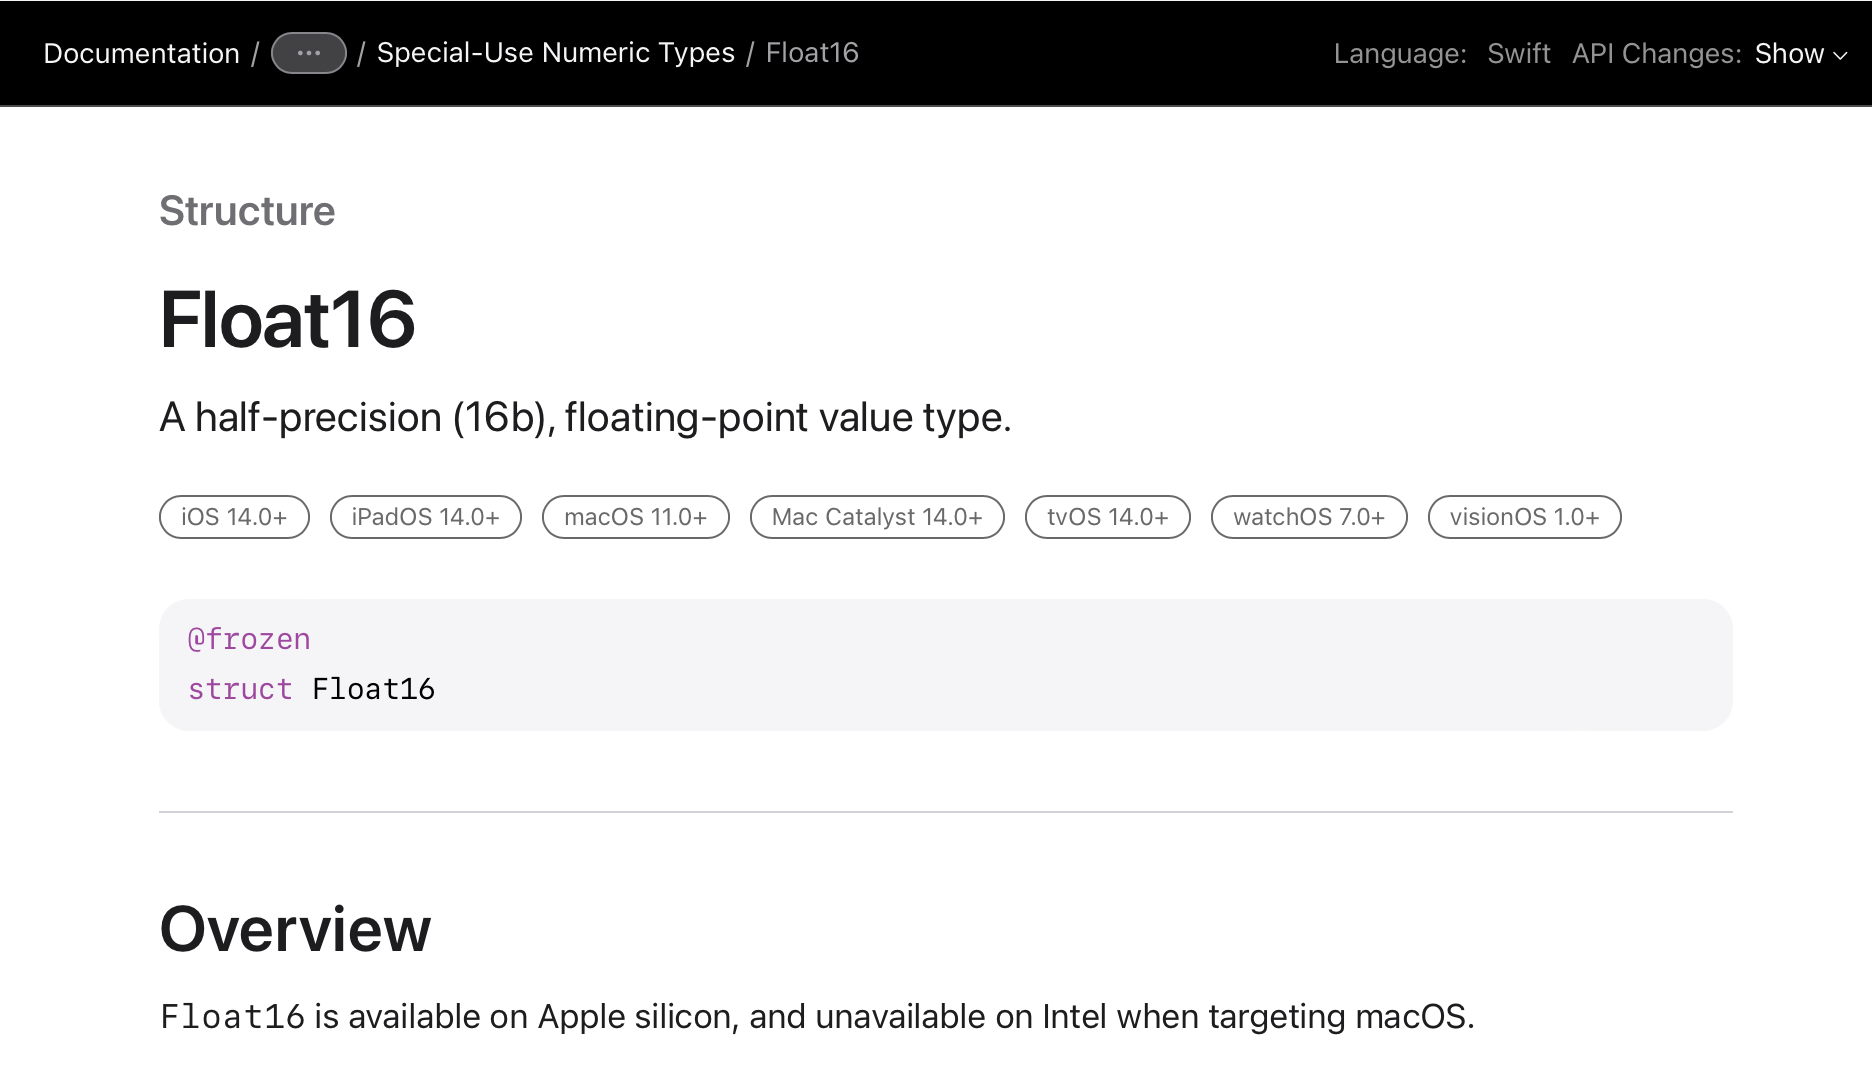Screen dimensions: 1872x1082
Task: Click the iPadOS 14.0+ availability badge
Action: pos(425,517)
